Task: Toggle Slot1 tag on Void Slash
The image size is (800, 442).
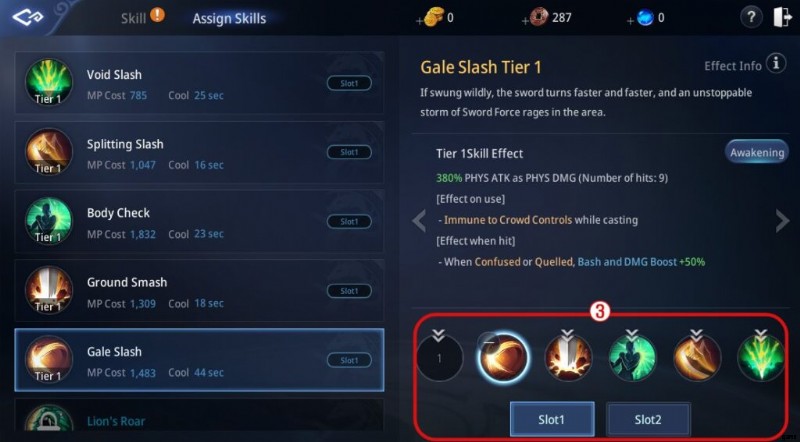Action: [349, 83]
